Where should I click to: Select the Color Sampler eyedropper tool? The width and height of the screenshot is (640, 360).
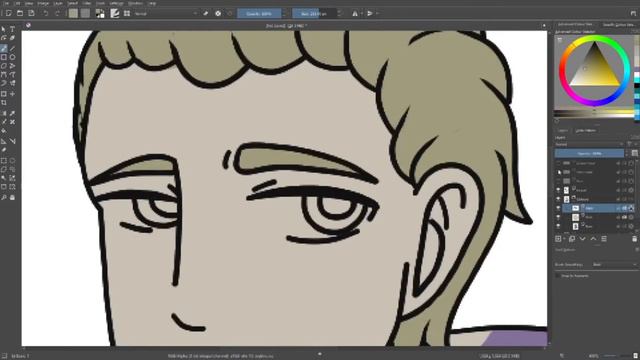[12, 113]
